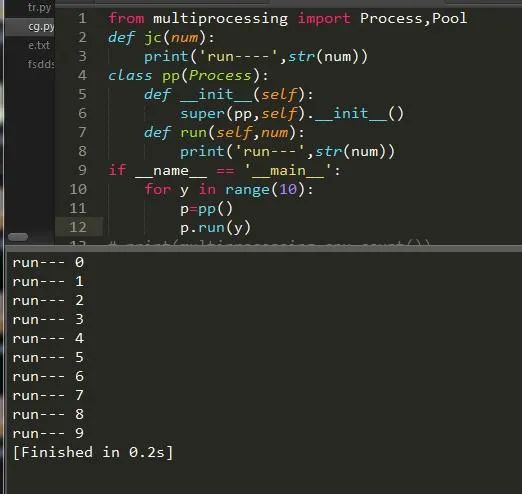This screenshot has width=522, height=494.
Task: Click line number 9 in gutter
Action: pyautogui.click(x=82, y=170)
